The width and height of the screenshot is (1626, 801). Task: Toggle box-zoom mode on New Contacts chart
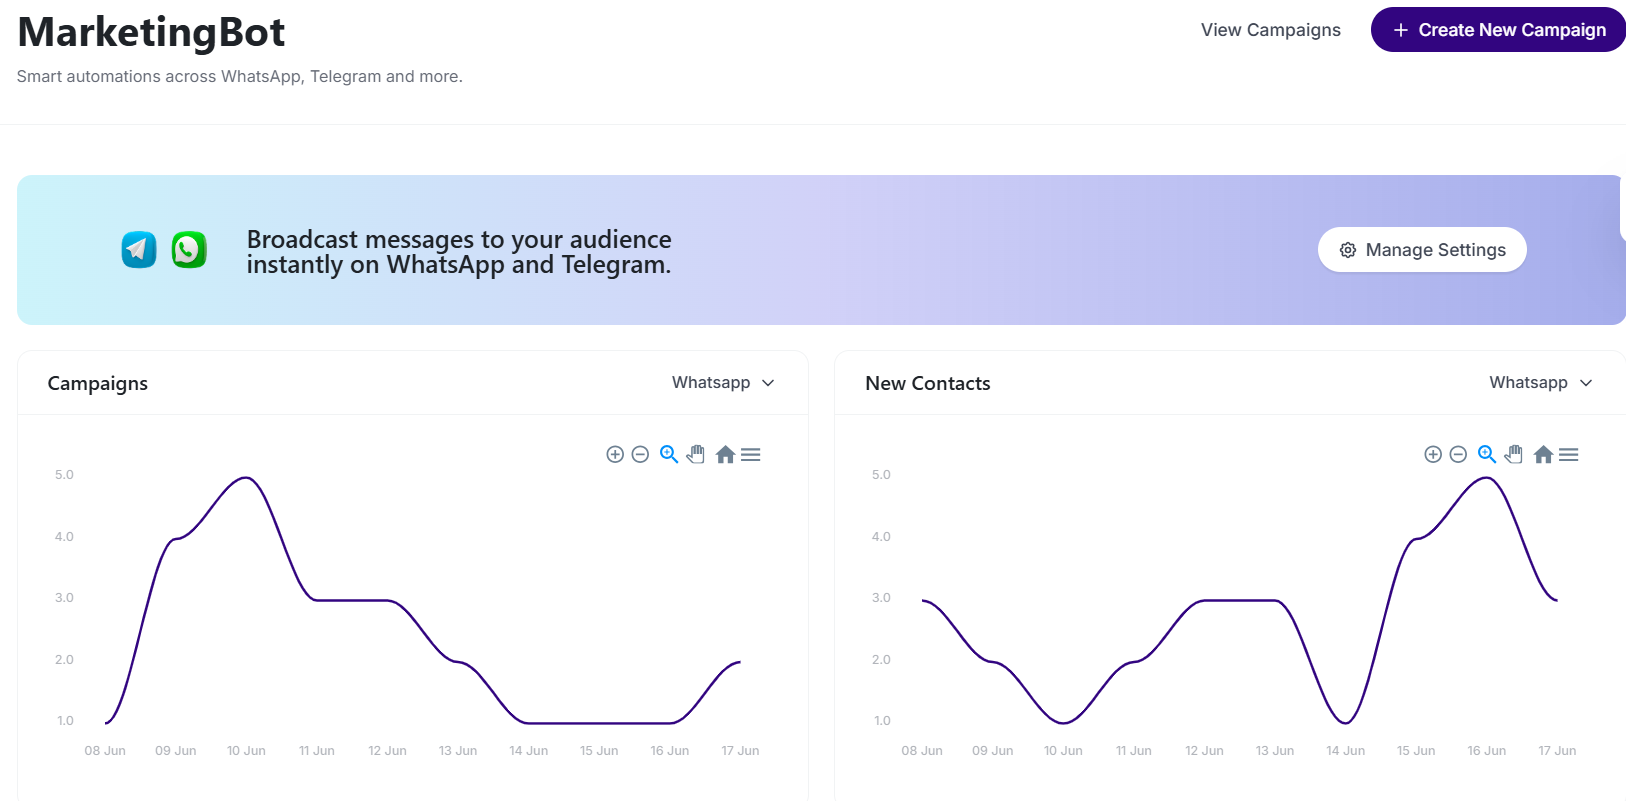click(x=1487, y=454)
